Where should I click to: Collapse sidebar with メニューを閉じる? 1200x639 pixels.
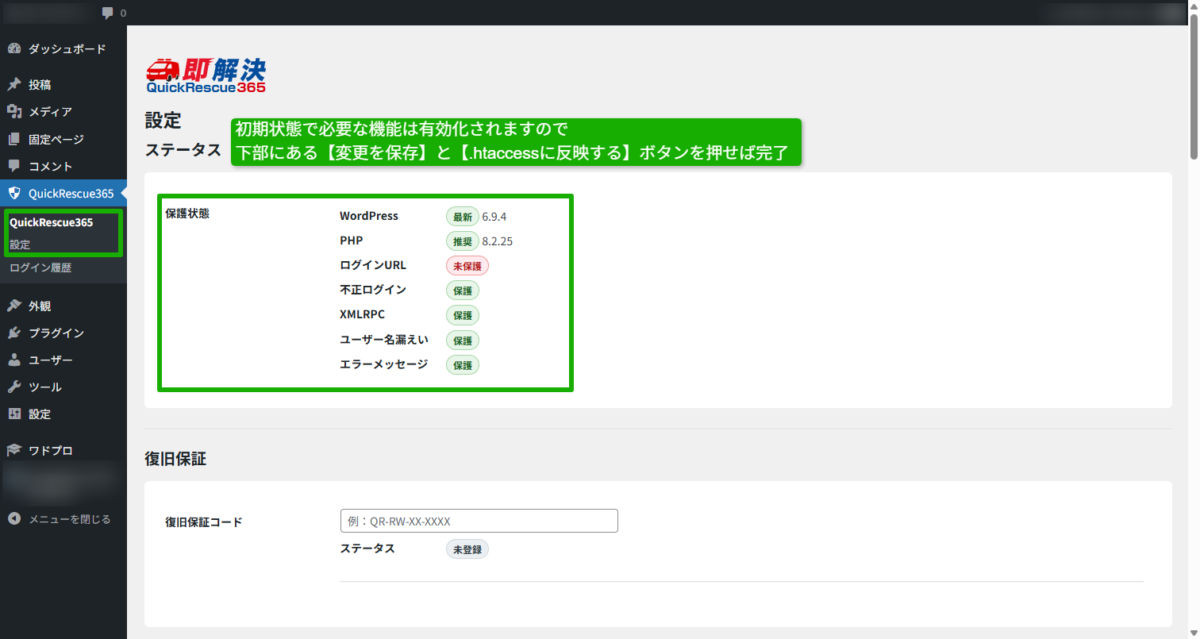tap(60, 519)
